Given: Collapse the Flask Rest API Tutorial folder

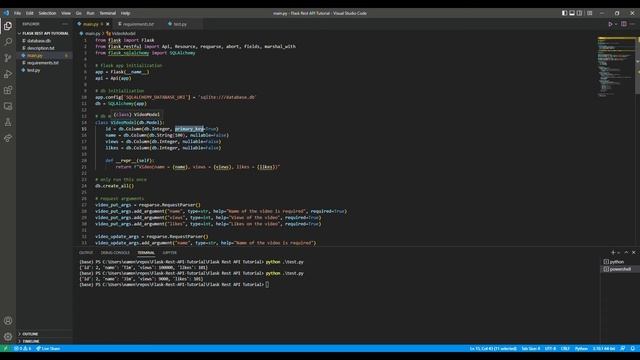Looking at the screenshot, I should point(45,33).
